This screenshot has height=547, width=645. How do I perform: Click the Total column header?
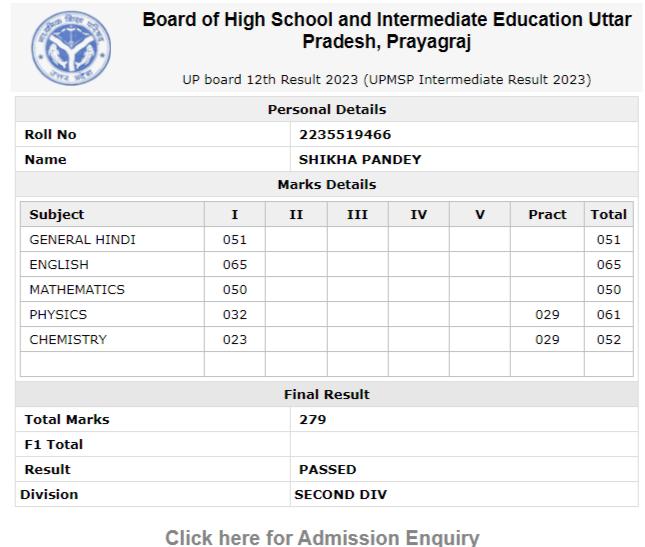point(609,214)
